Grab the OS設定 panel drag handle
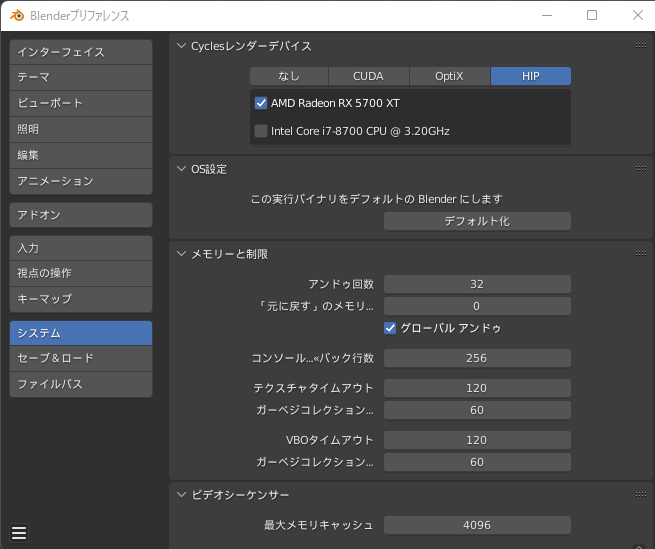The height and width of the screenshot is (549, 655). click(x=641, y=168)
